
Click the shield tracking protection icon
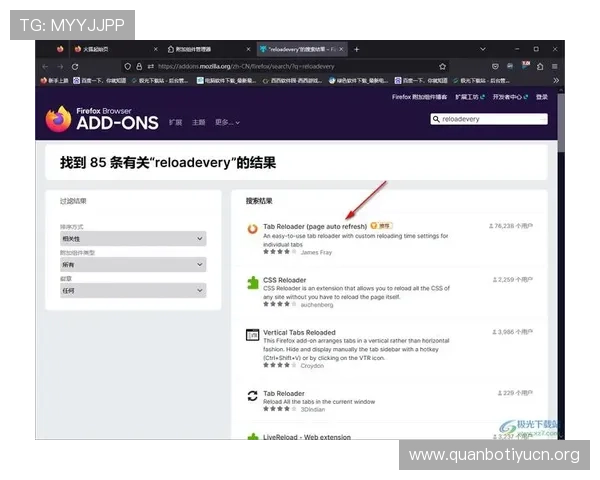(x=127, y=67)
